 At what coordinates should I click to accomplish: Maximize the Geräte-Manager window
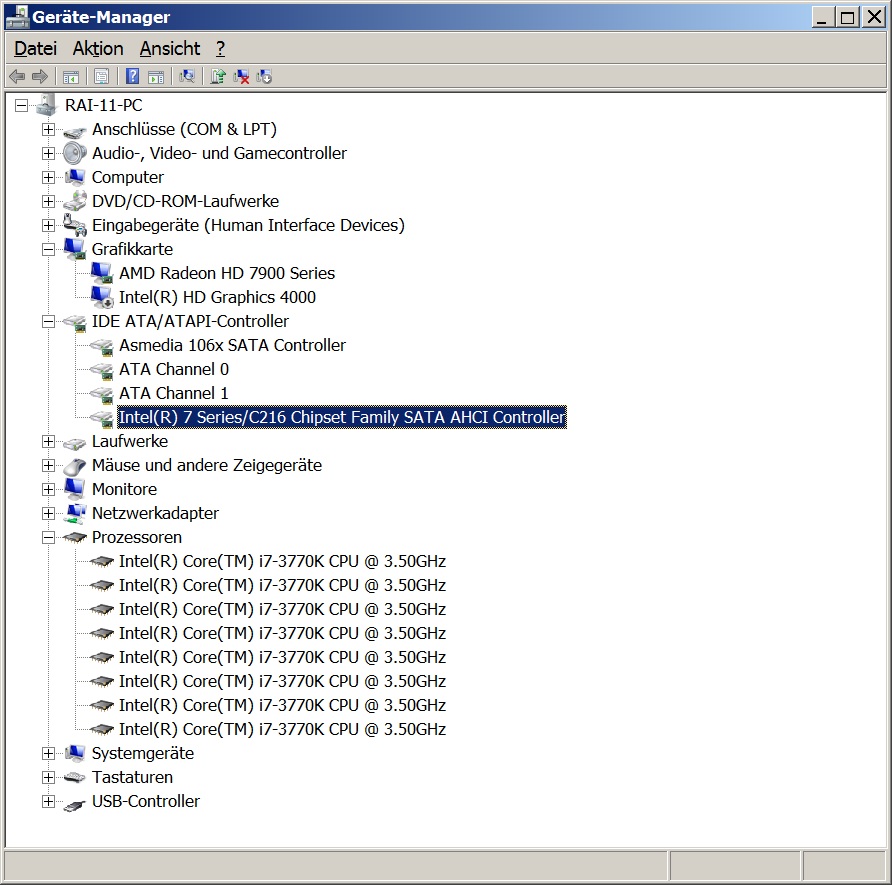coord(847,17)
